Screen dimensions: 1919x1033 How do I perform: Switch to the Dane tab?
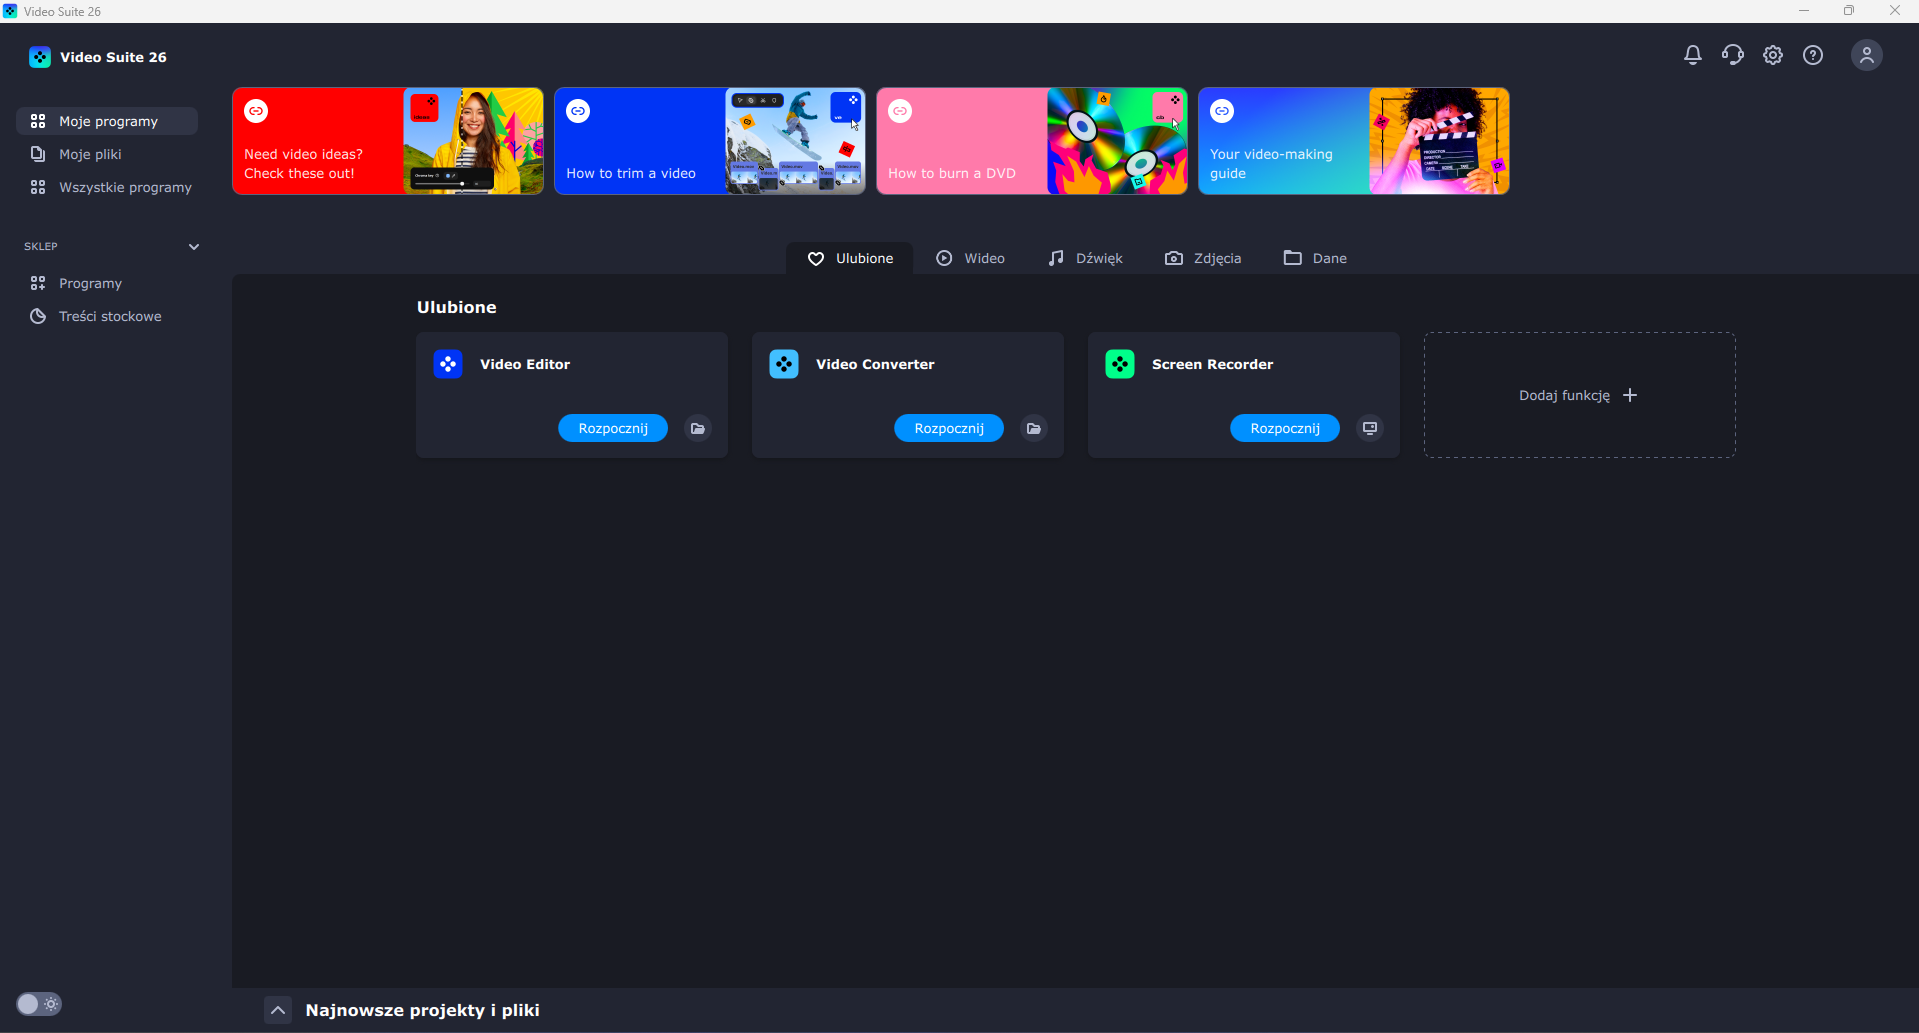point(1315,258)
